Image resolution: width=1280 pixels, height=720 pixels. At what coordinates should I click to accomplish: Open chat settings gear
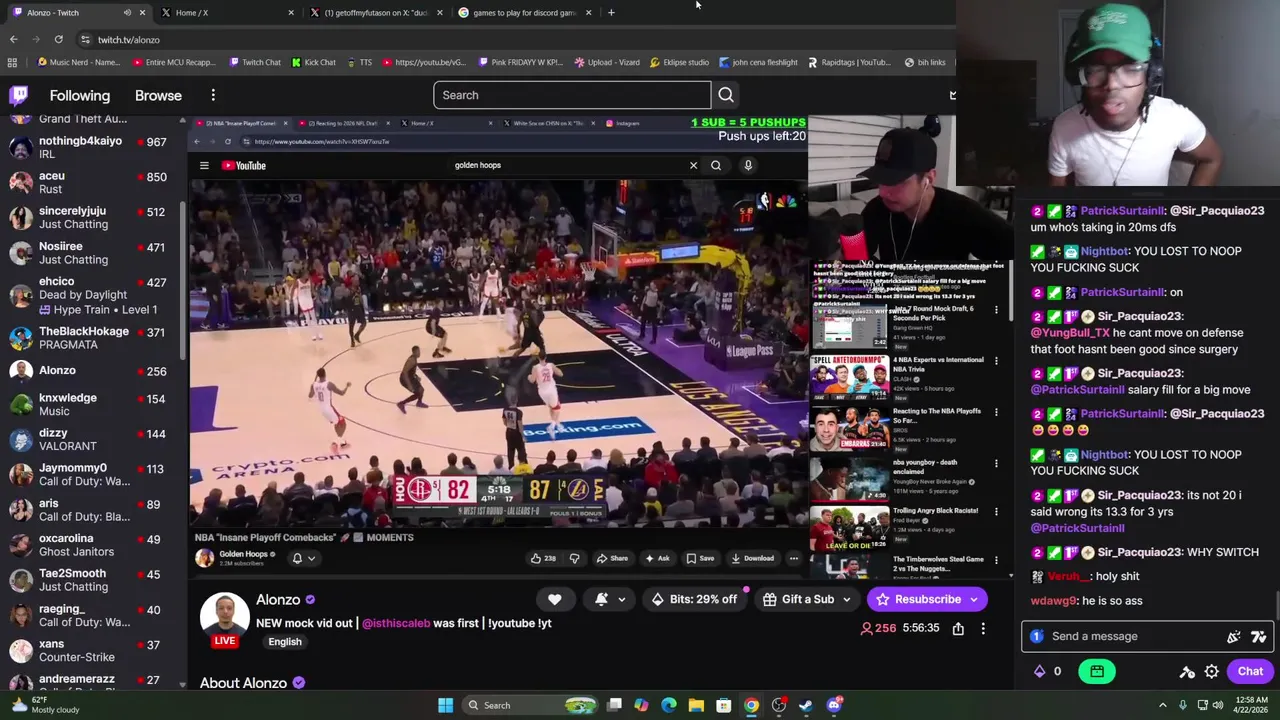tap(1212, 672)
